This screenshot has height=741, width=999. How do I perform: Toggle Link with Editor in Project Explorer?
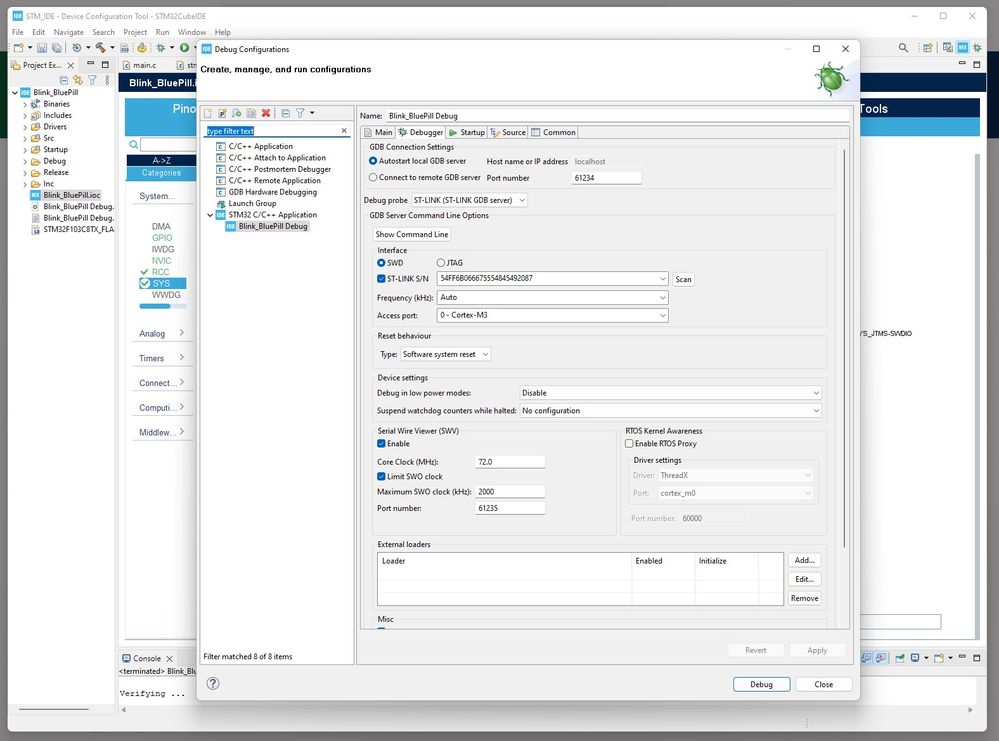pos(78,80)
